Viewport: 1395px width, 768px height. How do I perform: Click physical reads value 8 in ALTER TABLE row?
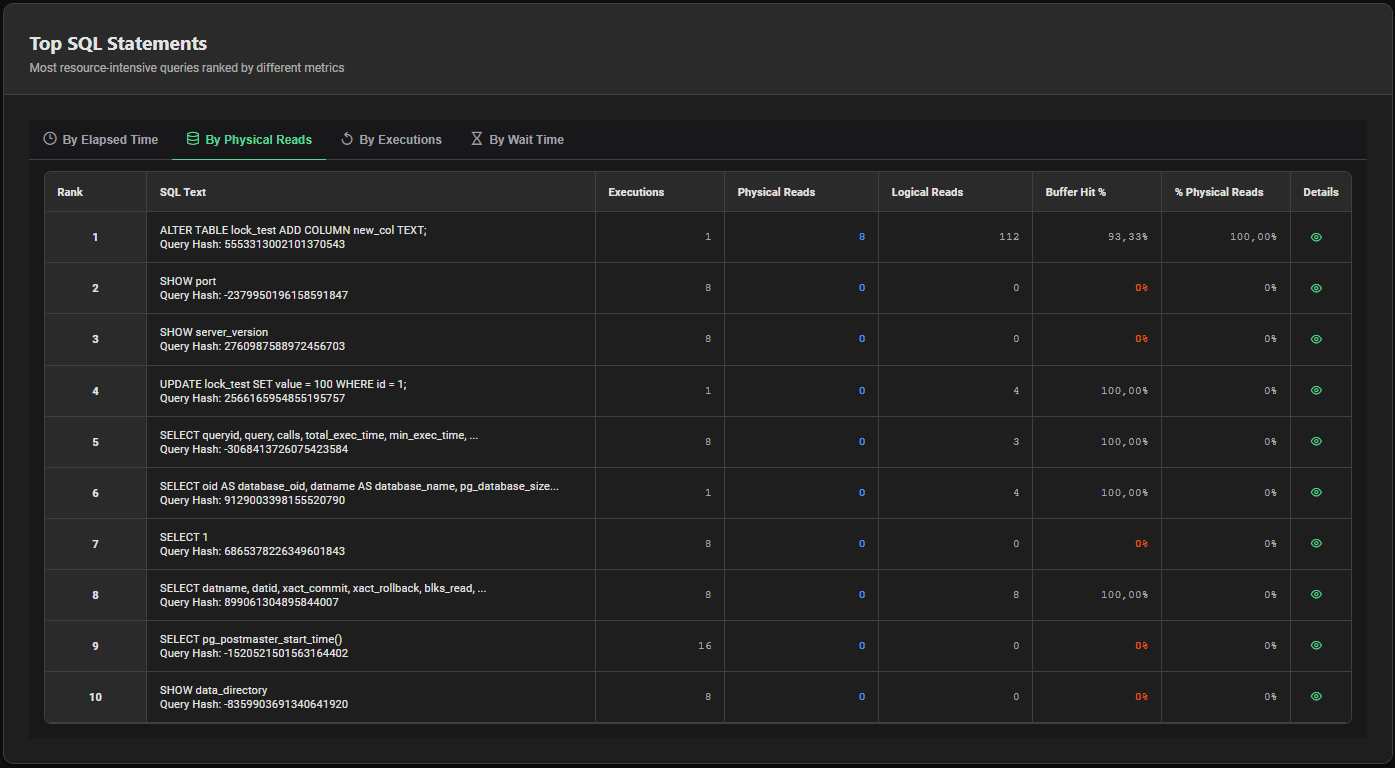pyautogui.click(x=861, y=237)
